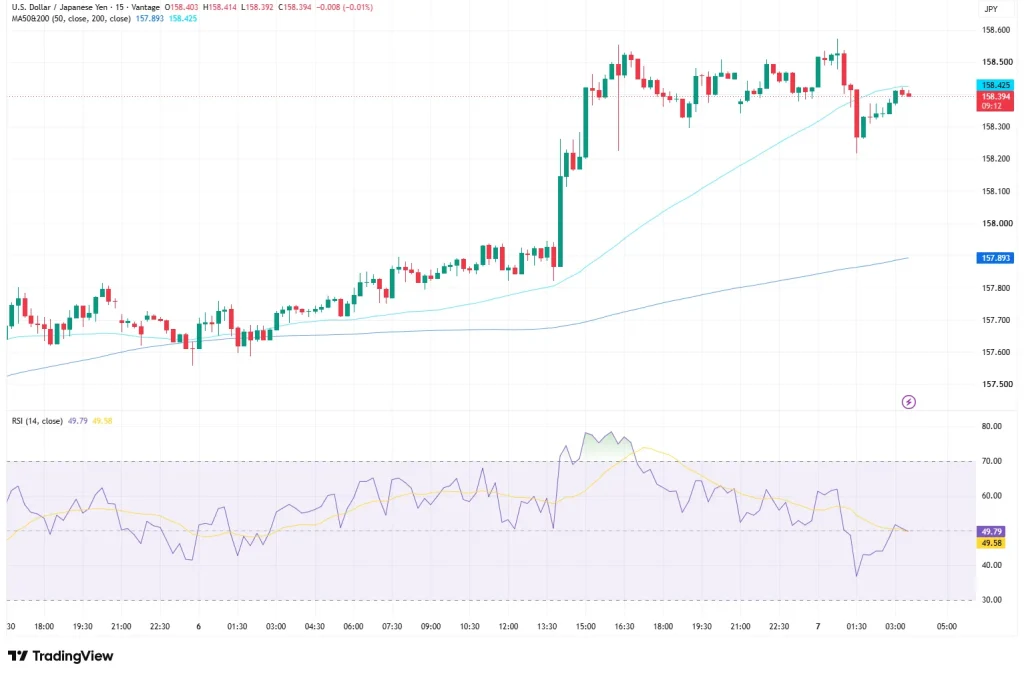Select the JPY currency label

tap(991, 9)
